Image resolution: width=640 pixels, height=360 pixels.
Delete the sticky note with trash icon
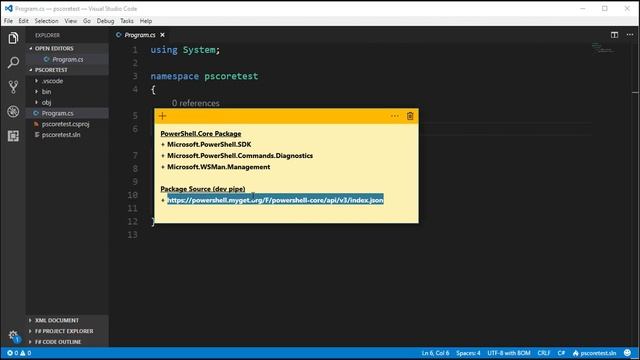click(410, 116)
